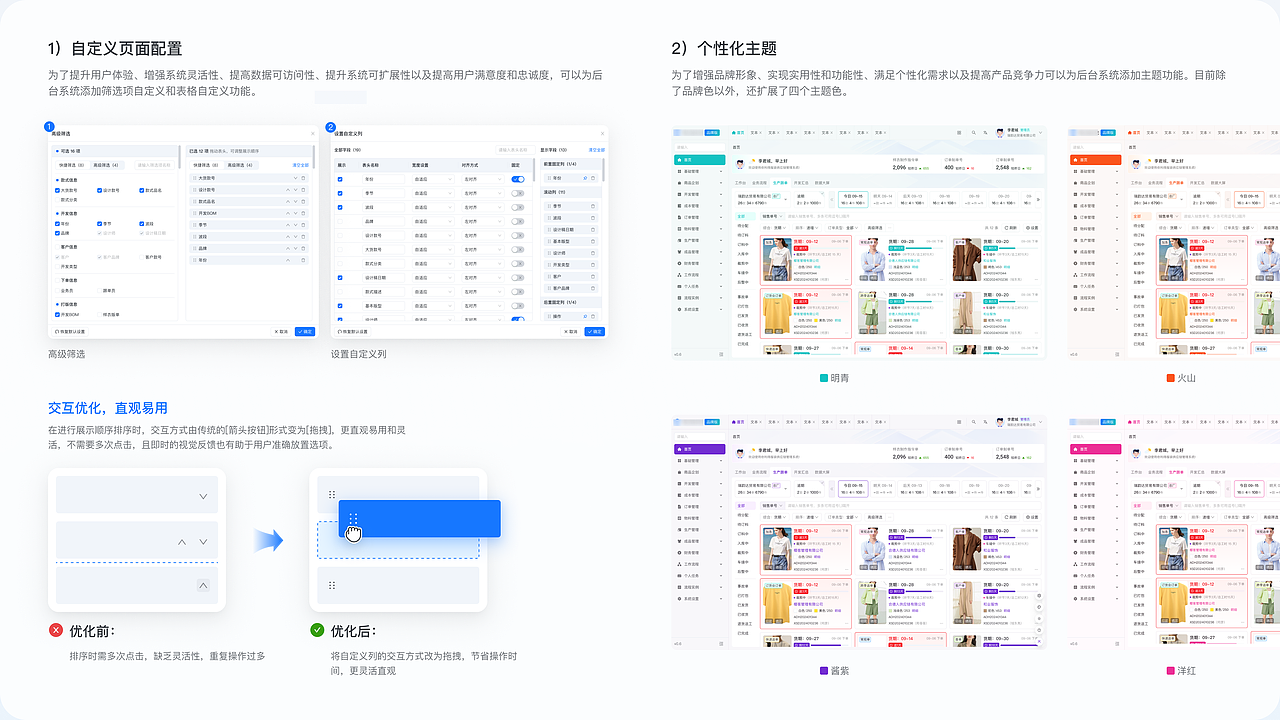Click pin icon on 年份 in 显示字段 list
Viewport: 1280px width, 720px height.
[x=585, y=178]
